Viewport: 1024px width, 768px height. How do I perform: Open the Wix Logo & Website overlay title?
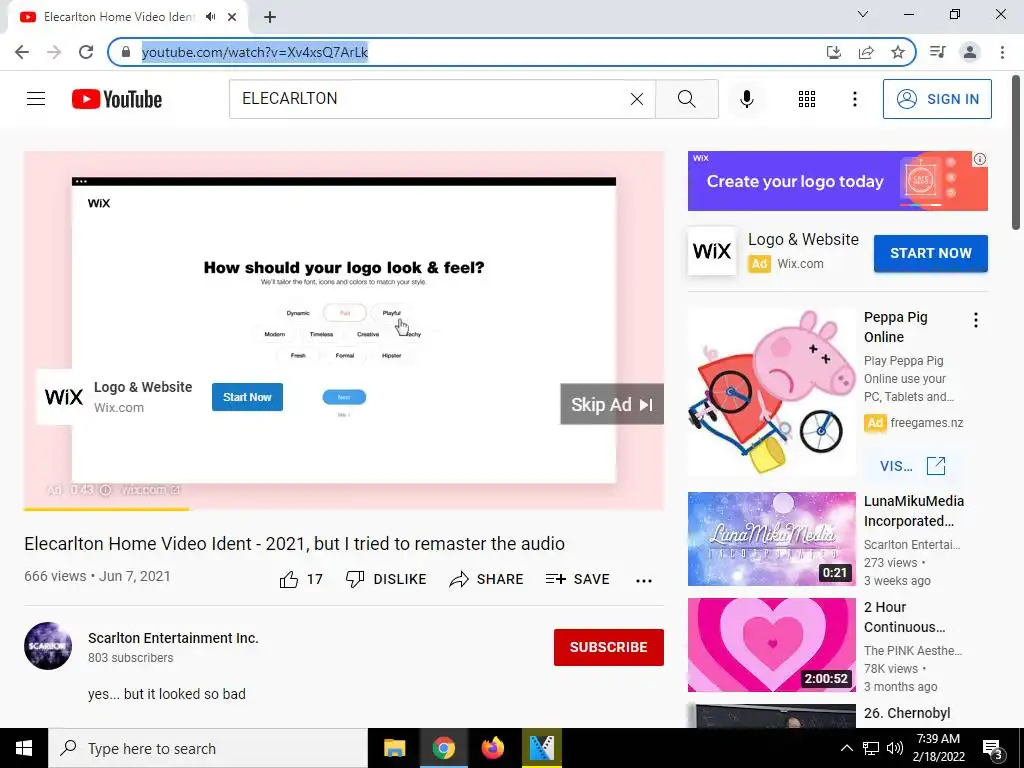[143, 387]
